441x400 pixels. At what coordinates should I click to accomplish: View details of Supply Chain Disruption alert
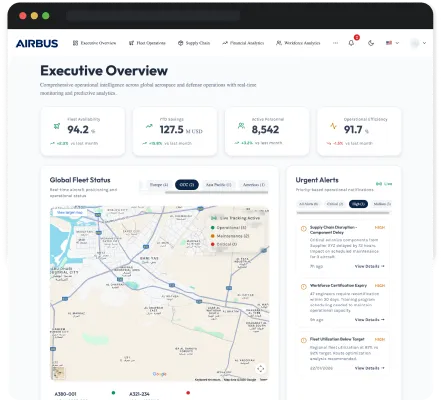tap(370, 266)
